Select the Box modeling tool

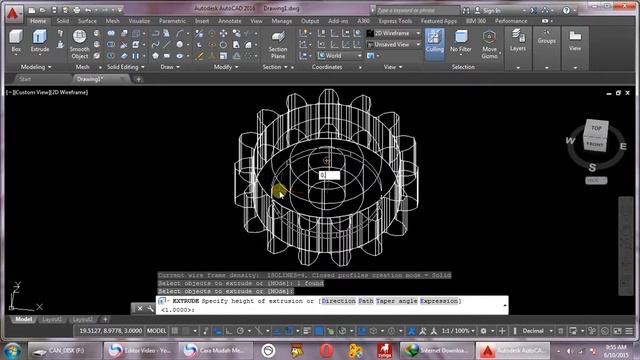coord(16,41)
